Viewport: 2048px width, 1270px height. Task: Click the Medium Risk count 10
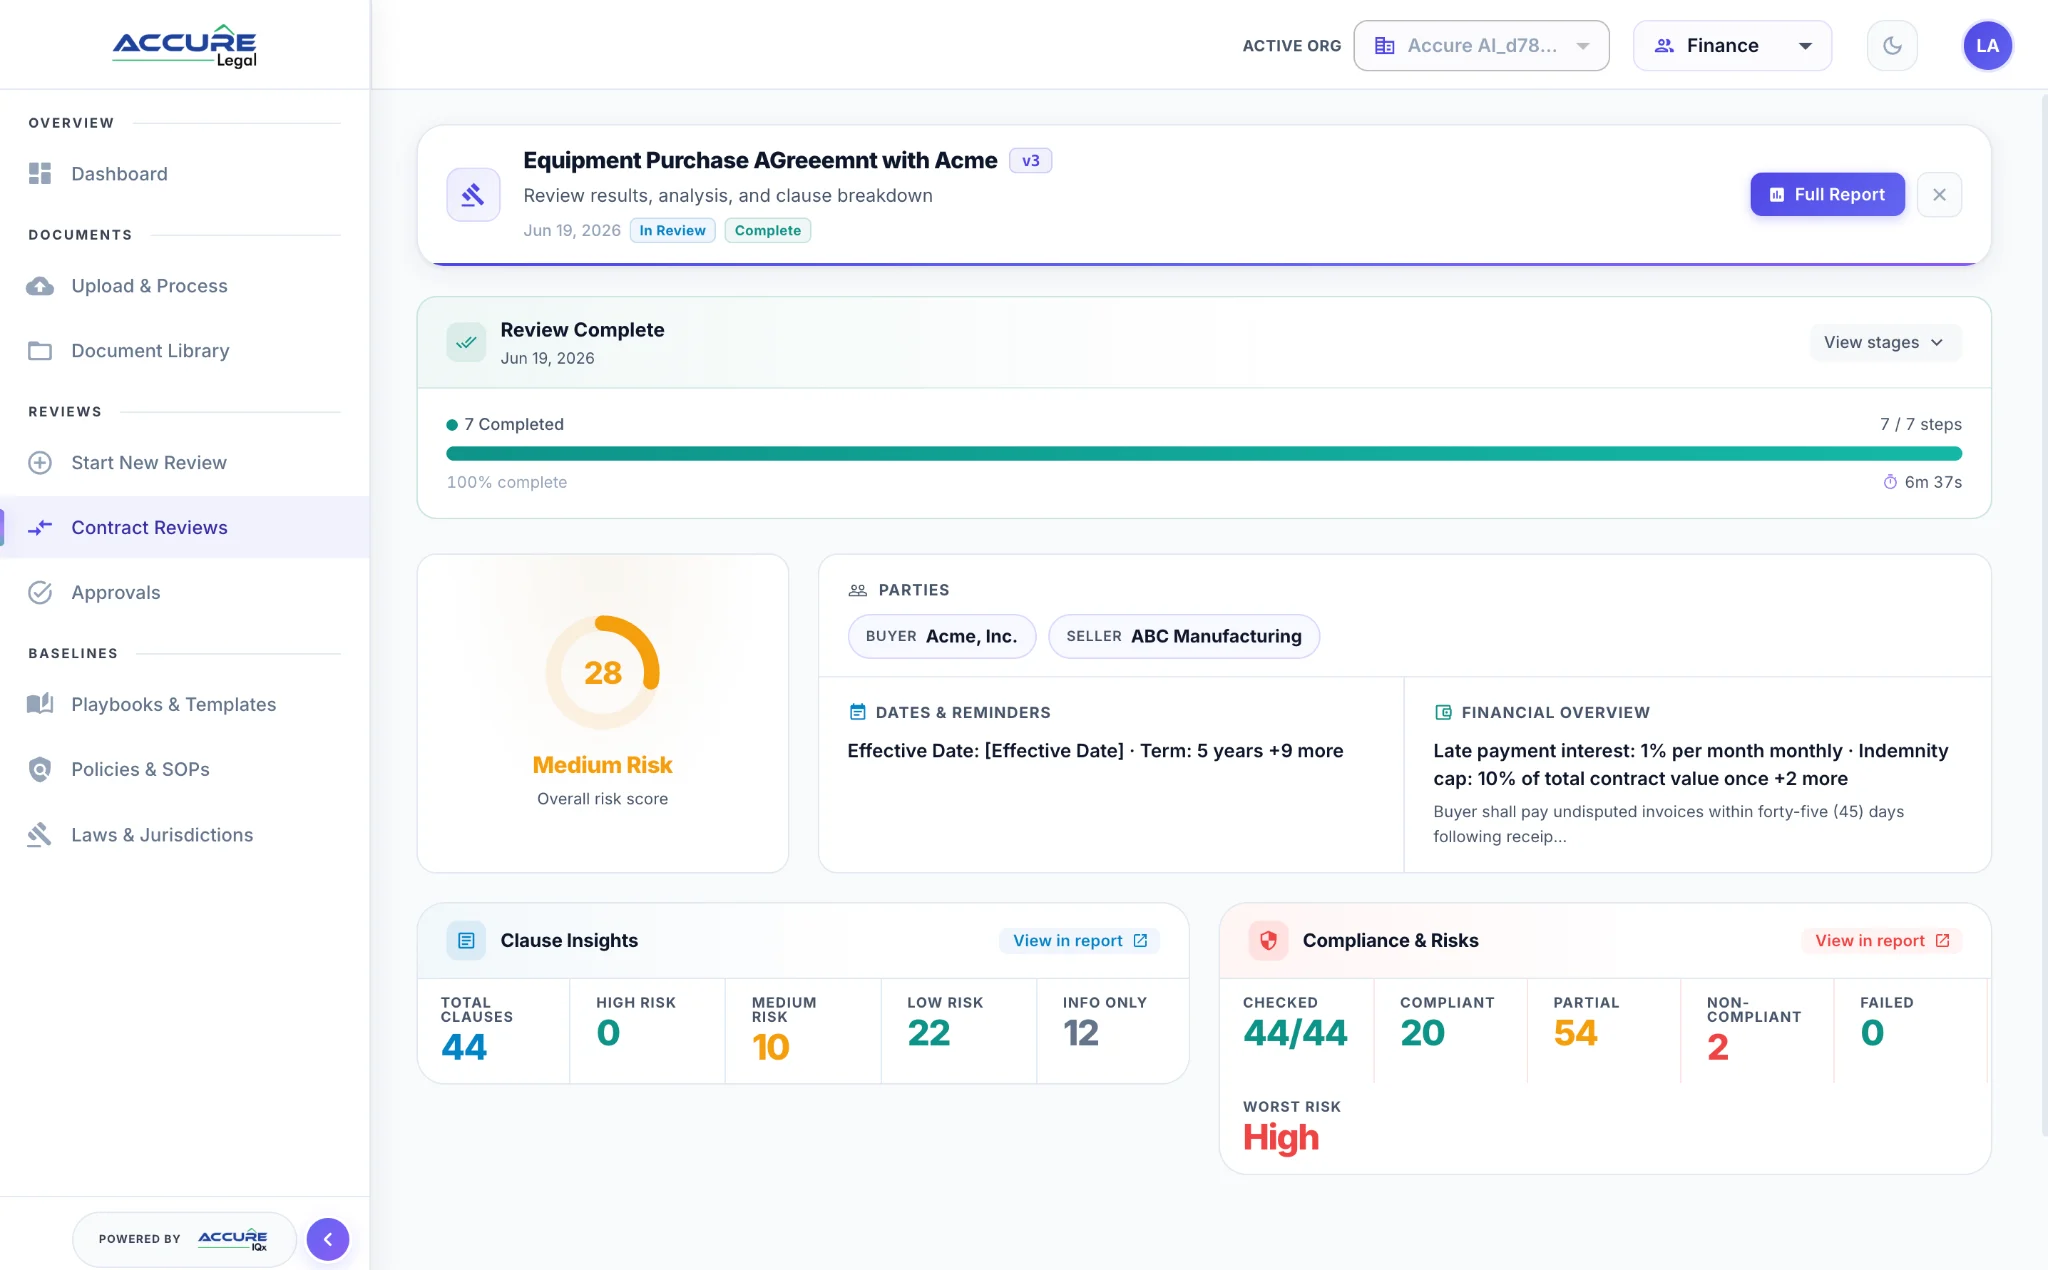click(771, 1048)
